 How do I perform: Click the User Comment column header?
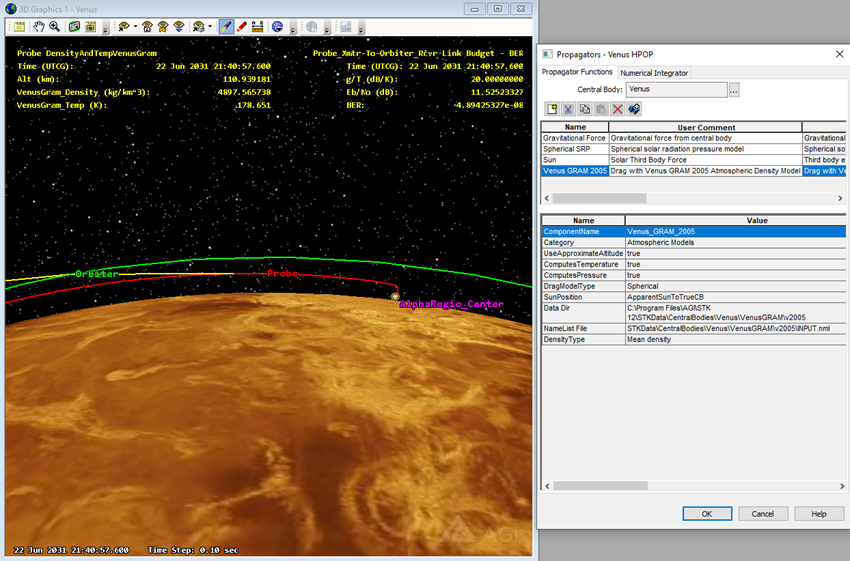(x=705, y=127)
